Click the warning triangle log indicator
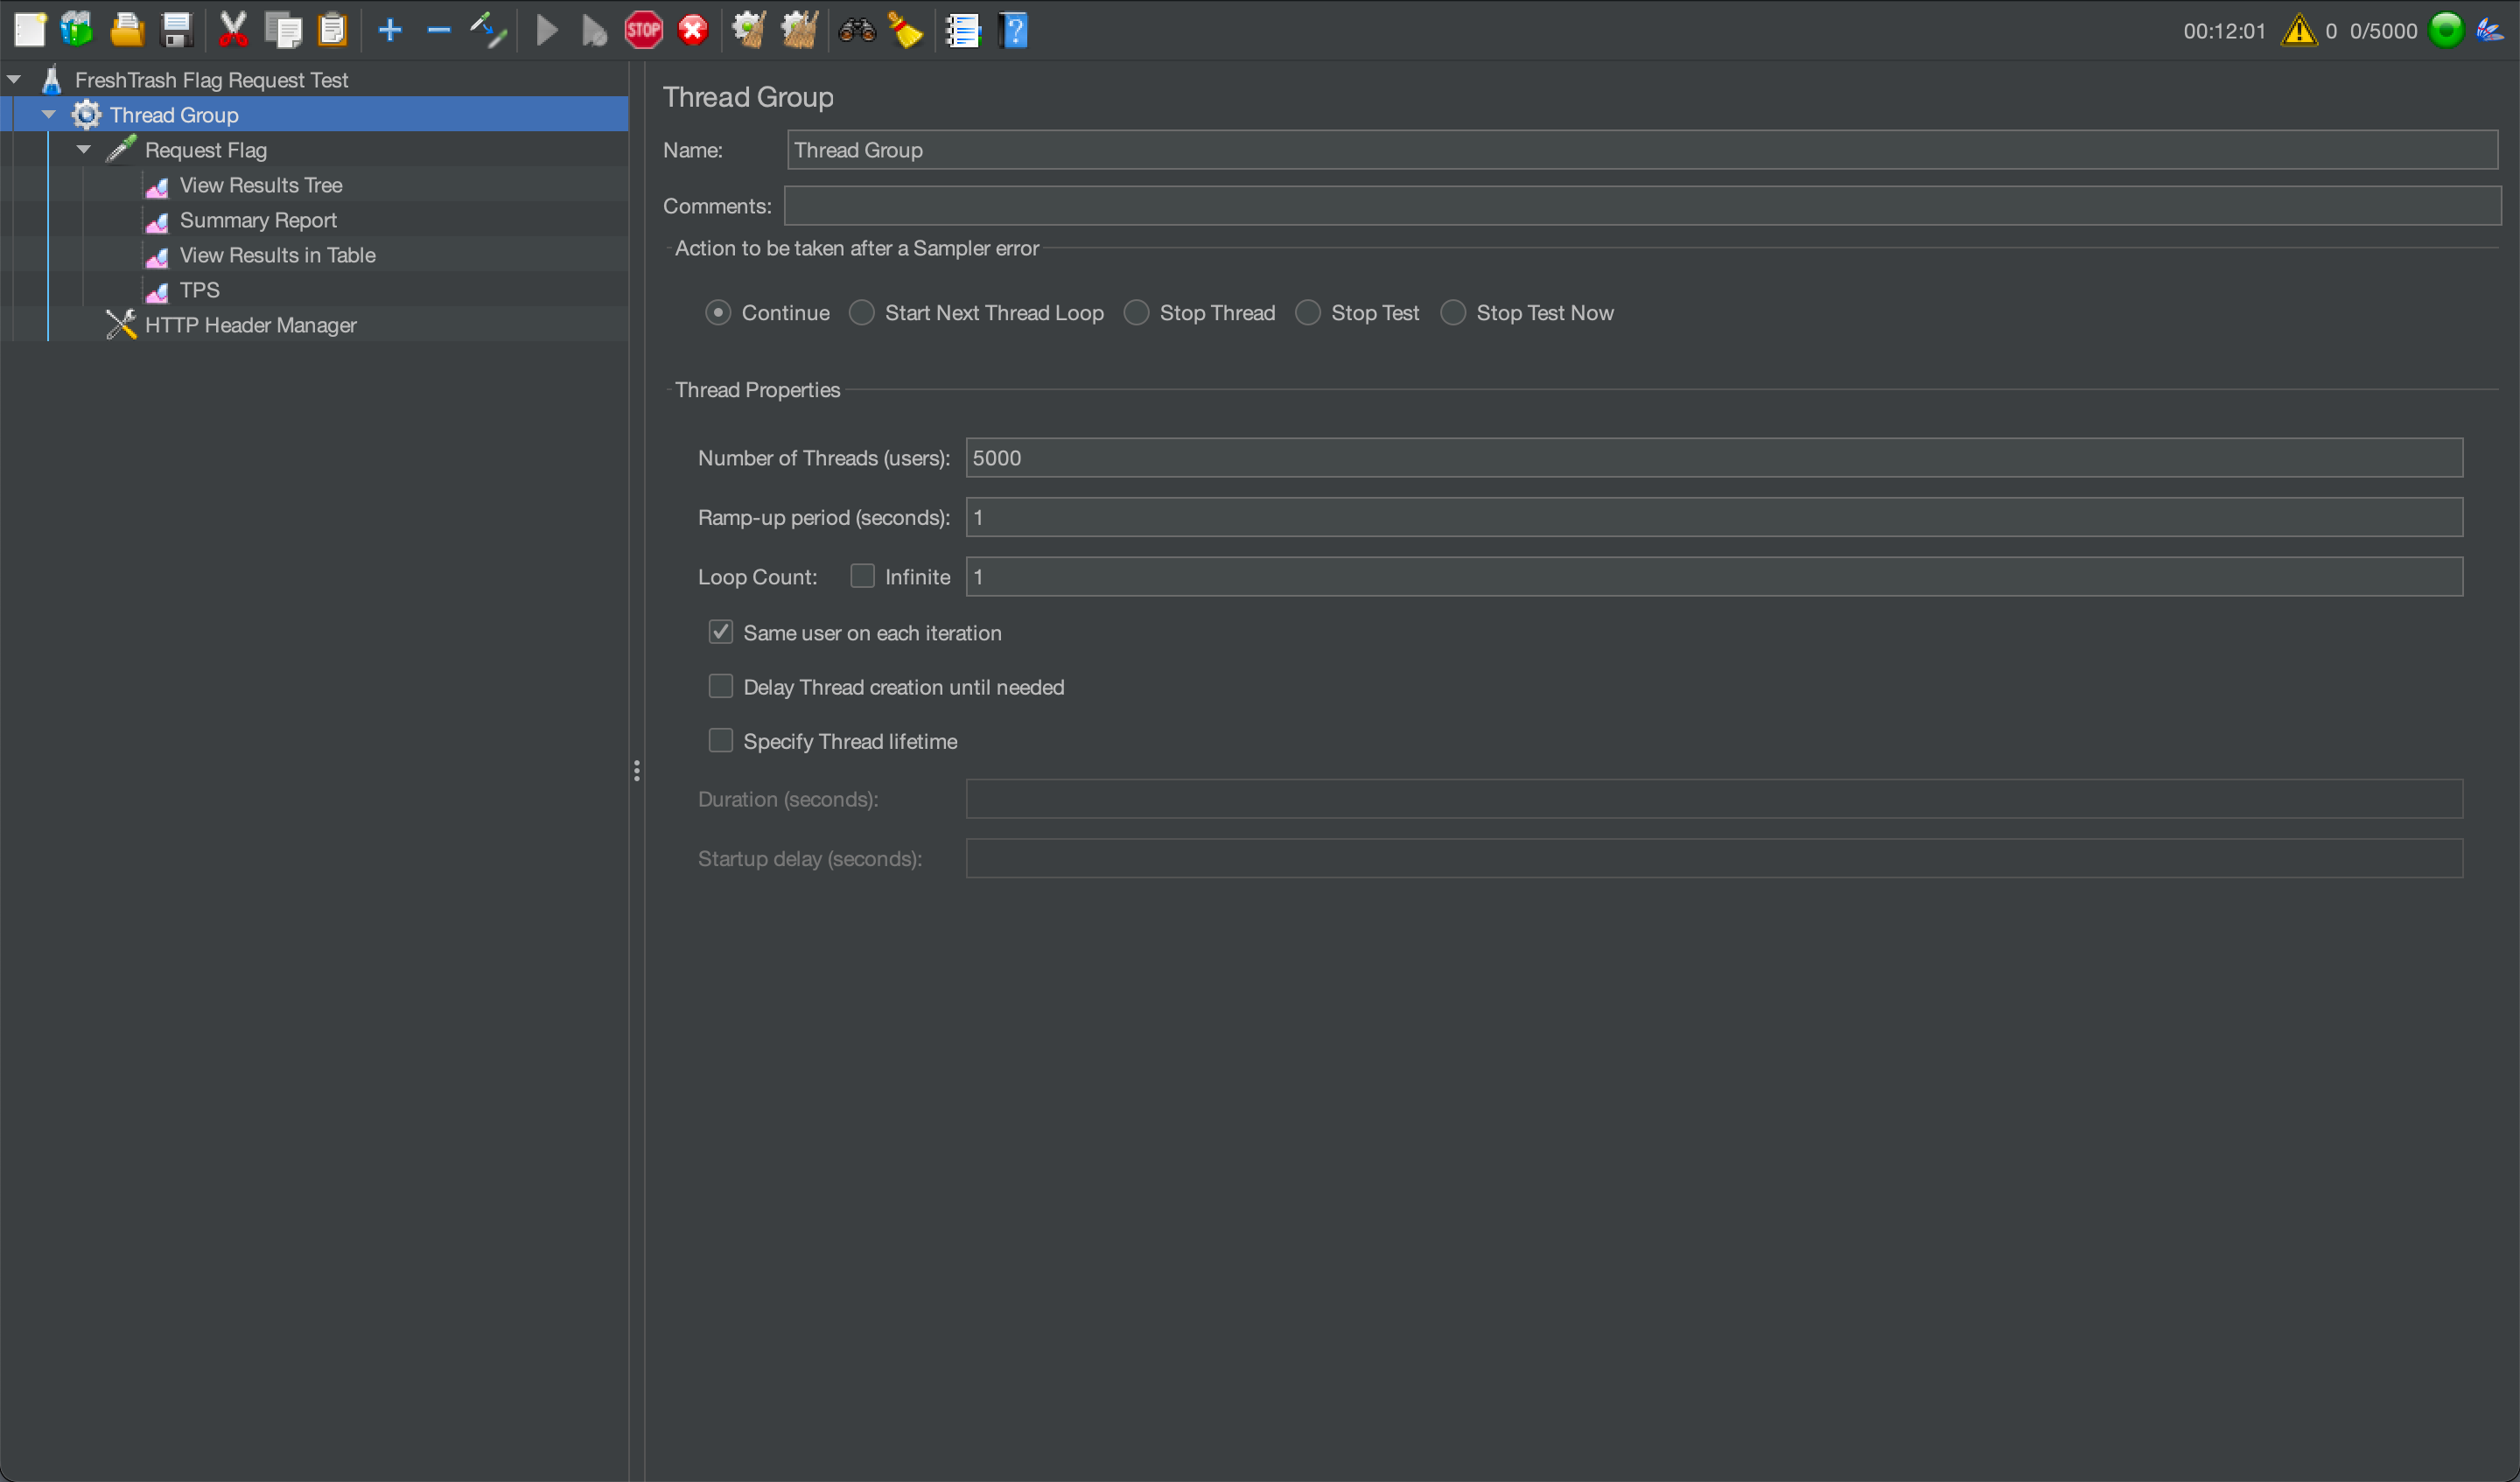The width and height of the screenshot is (2520, 1482). coord(2298,30)
